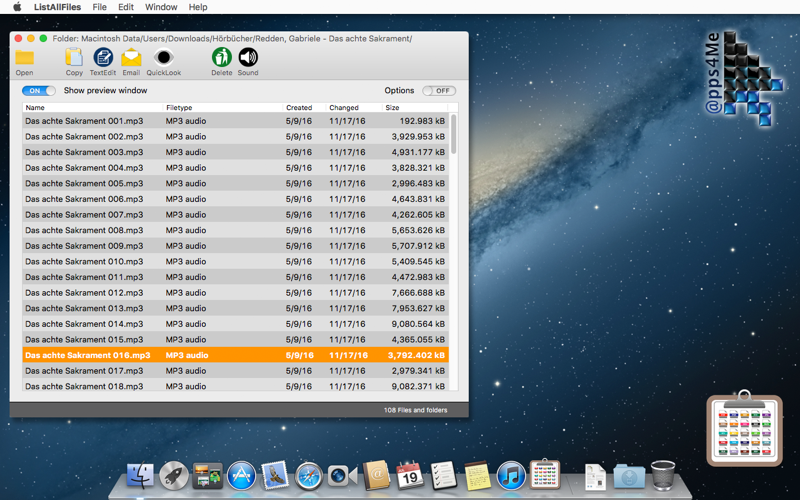Open the Edit menu
Viewport: 800px width, 500px height.
pyautogui.click(x=126, y=7)
